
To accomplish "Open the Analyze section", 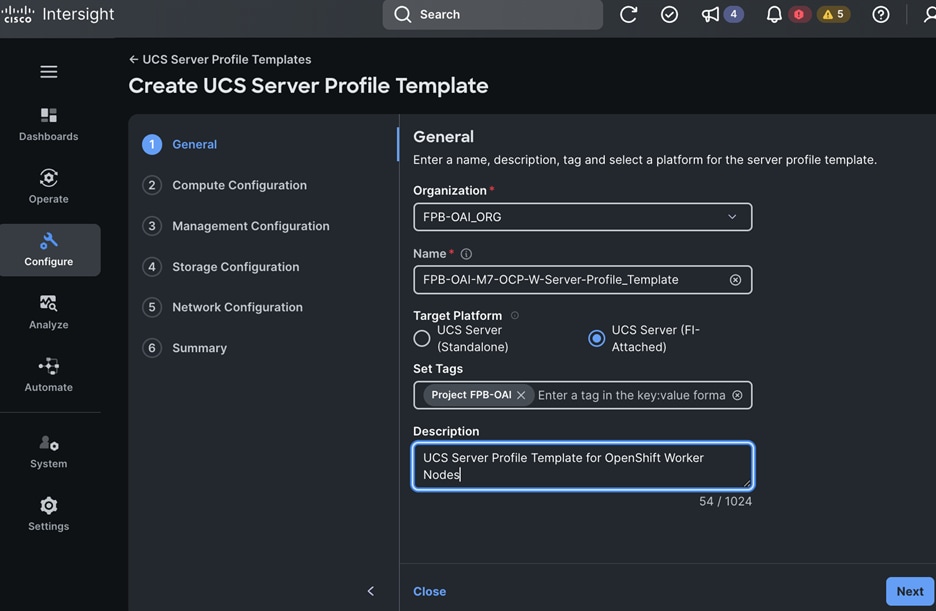I will point(49,312).
